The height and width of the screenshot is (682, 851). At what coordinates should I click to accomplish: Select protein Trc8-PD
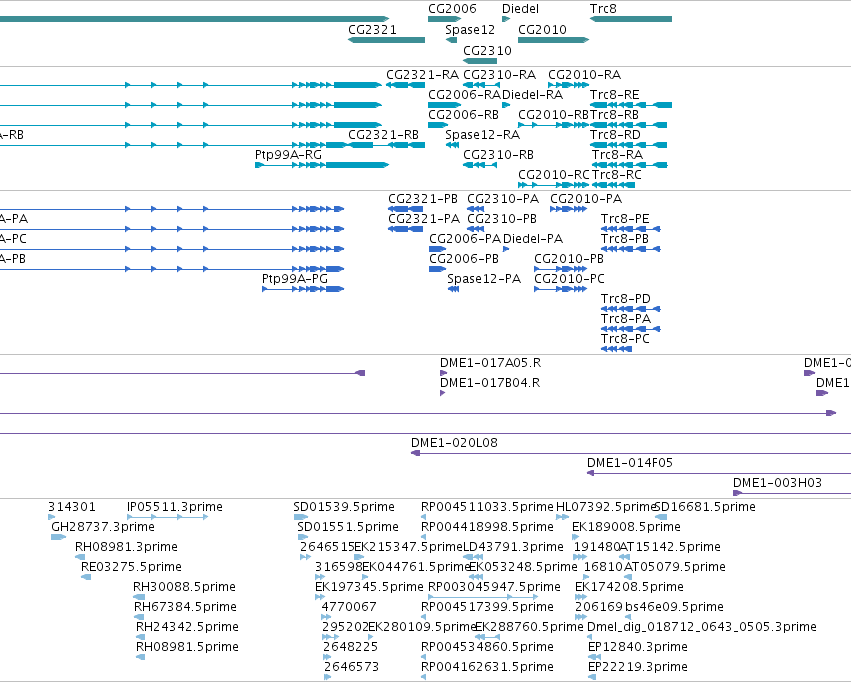pos(631,309)
